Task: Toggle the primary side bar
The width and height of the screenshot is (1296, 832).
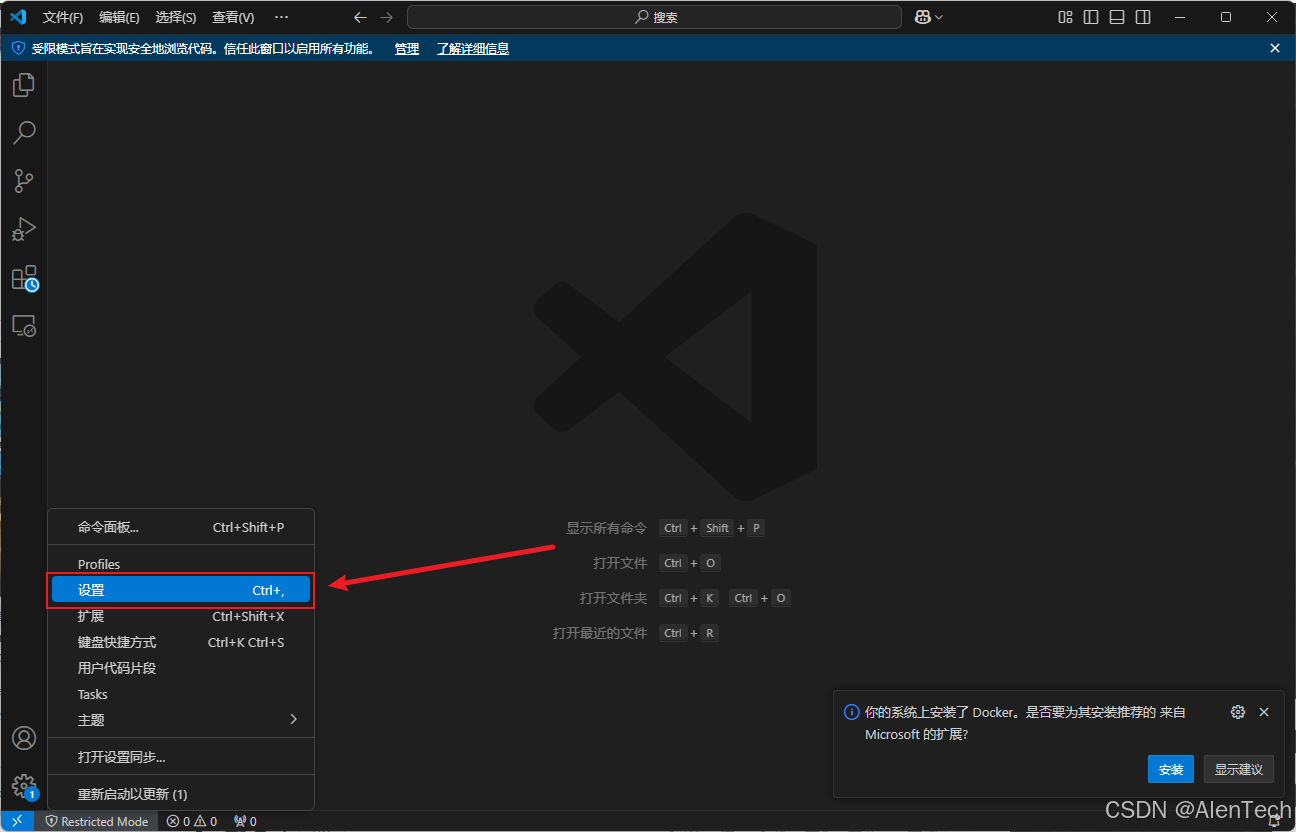Action: click(1091, 17)
